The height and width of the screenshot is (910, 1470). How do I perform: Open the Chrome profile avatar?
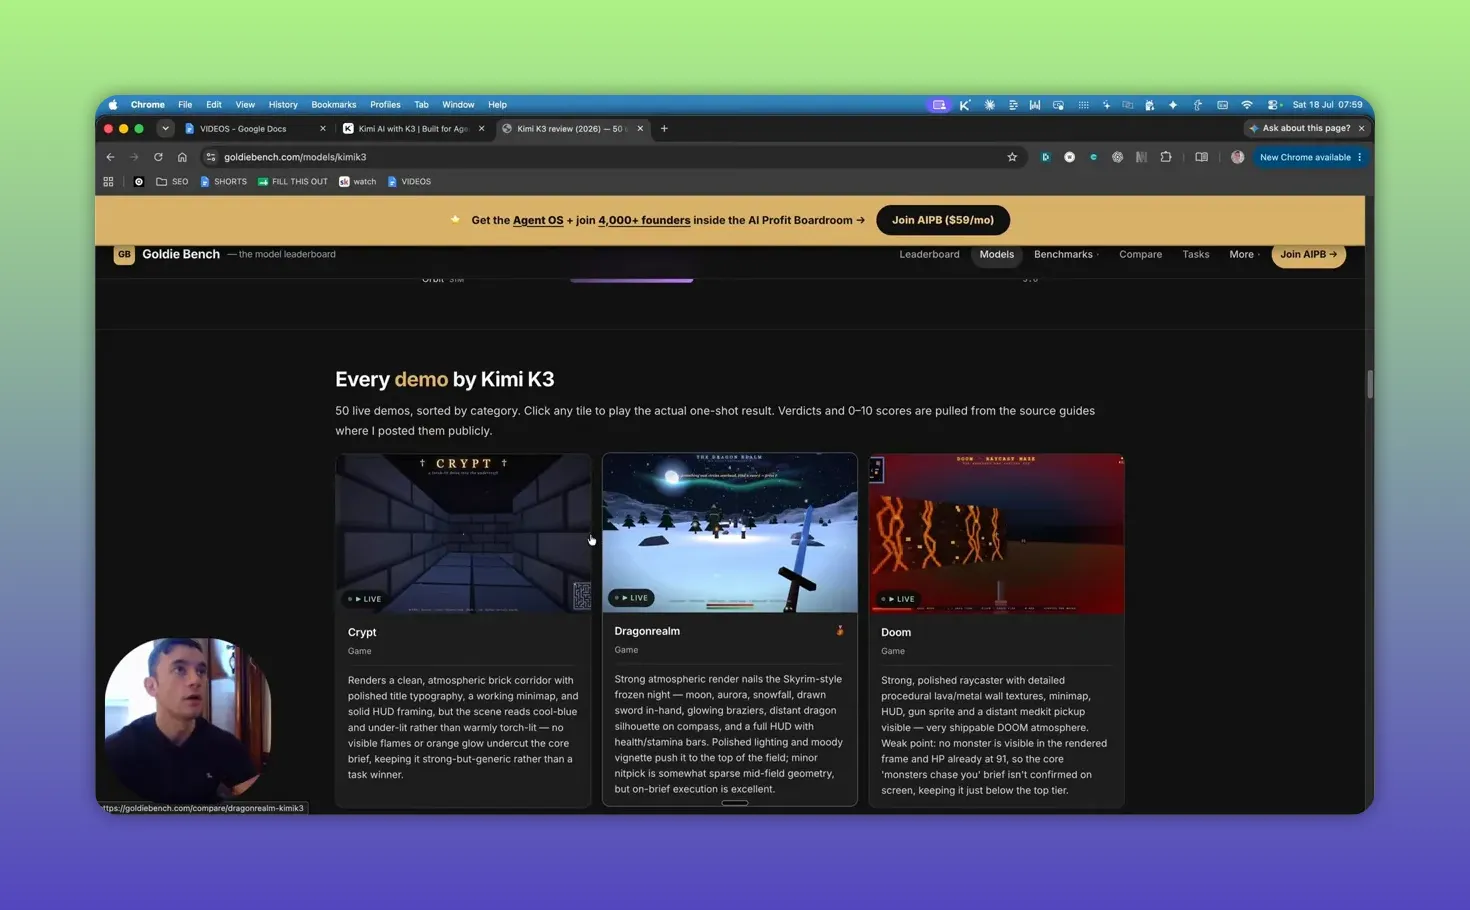click(x=1238, y=157)
